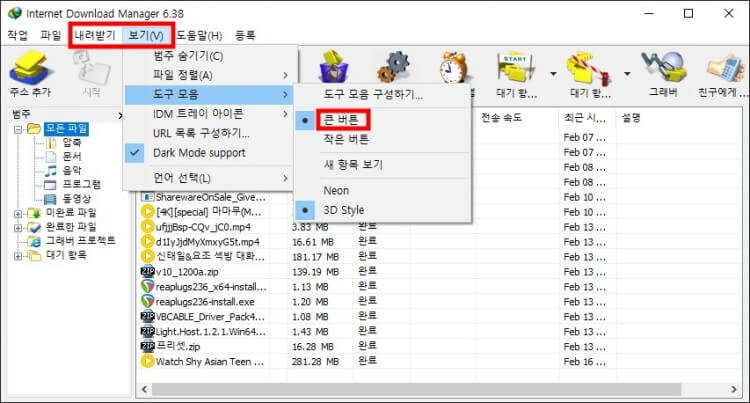
Task: Click the greyed Resume (시작) toolbar icon
Action: tap(91, 67)
